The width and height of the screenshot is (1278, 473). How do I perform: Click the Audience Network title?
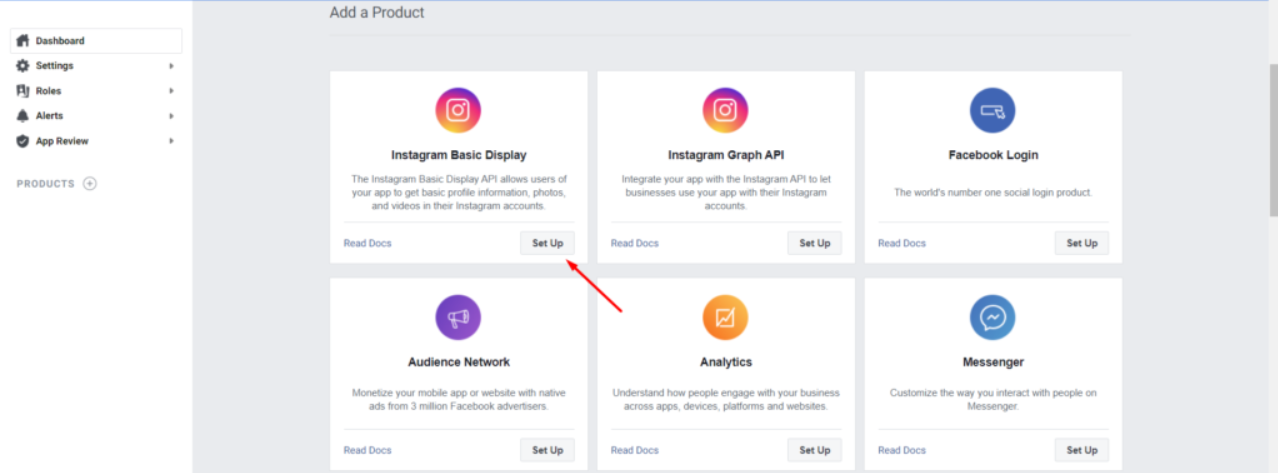click(x=459, y=362)
